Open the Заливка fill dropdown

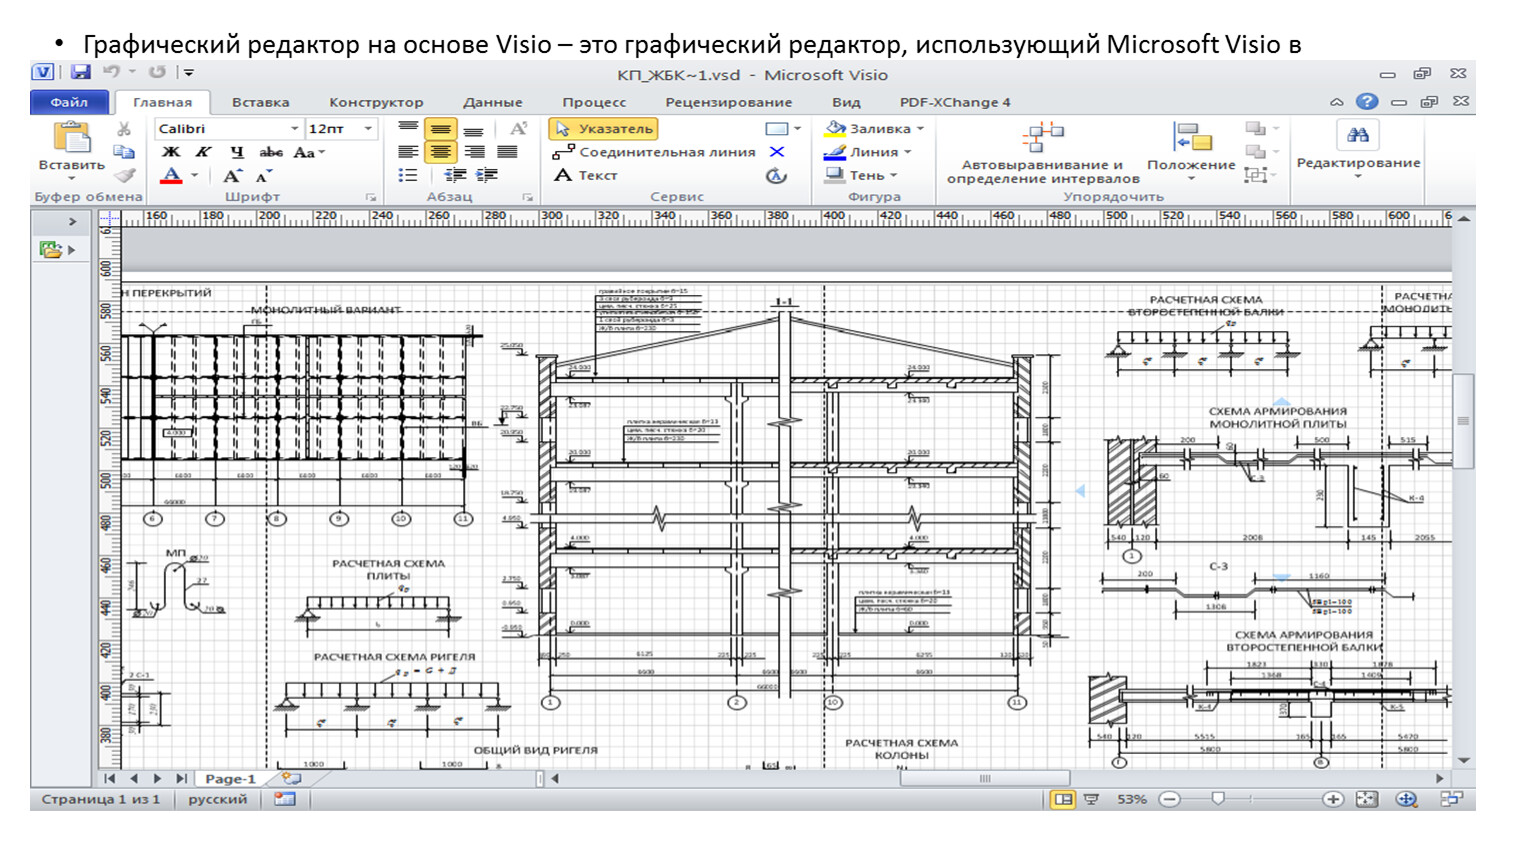coord(874,128)
